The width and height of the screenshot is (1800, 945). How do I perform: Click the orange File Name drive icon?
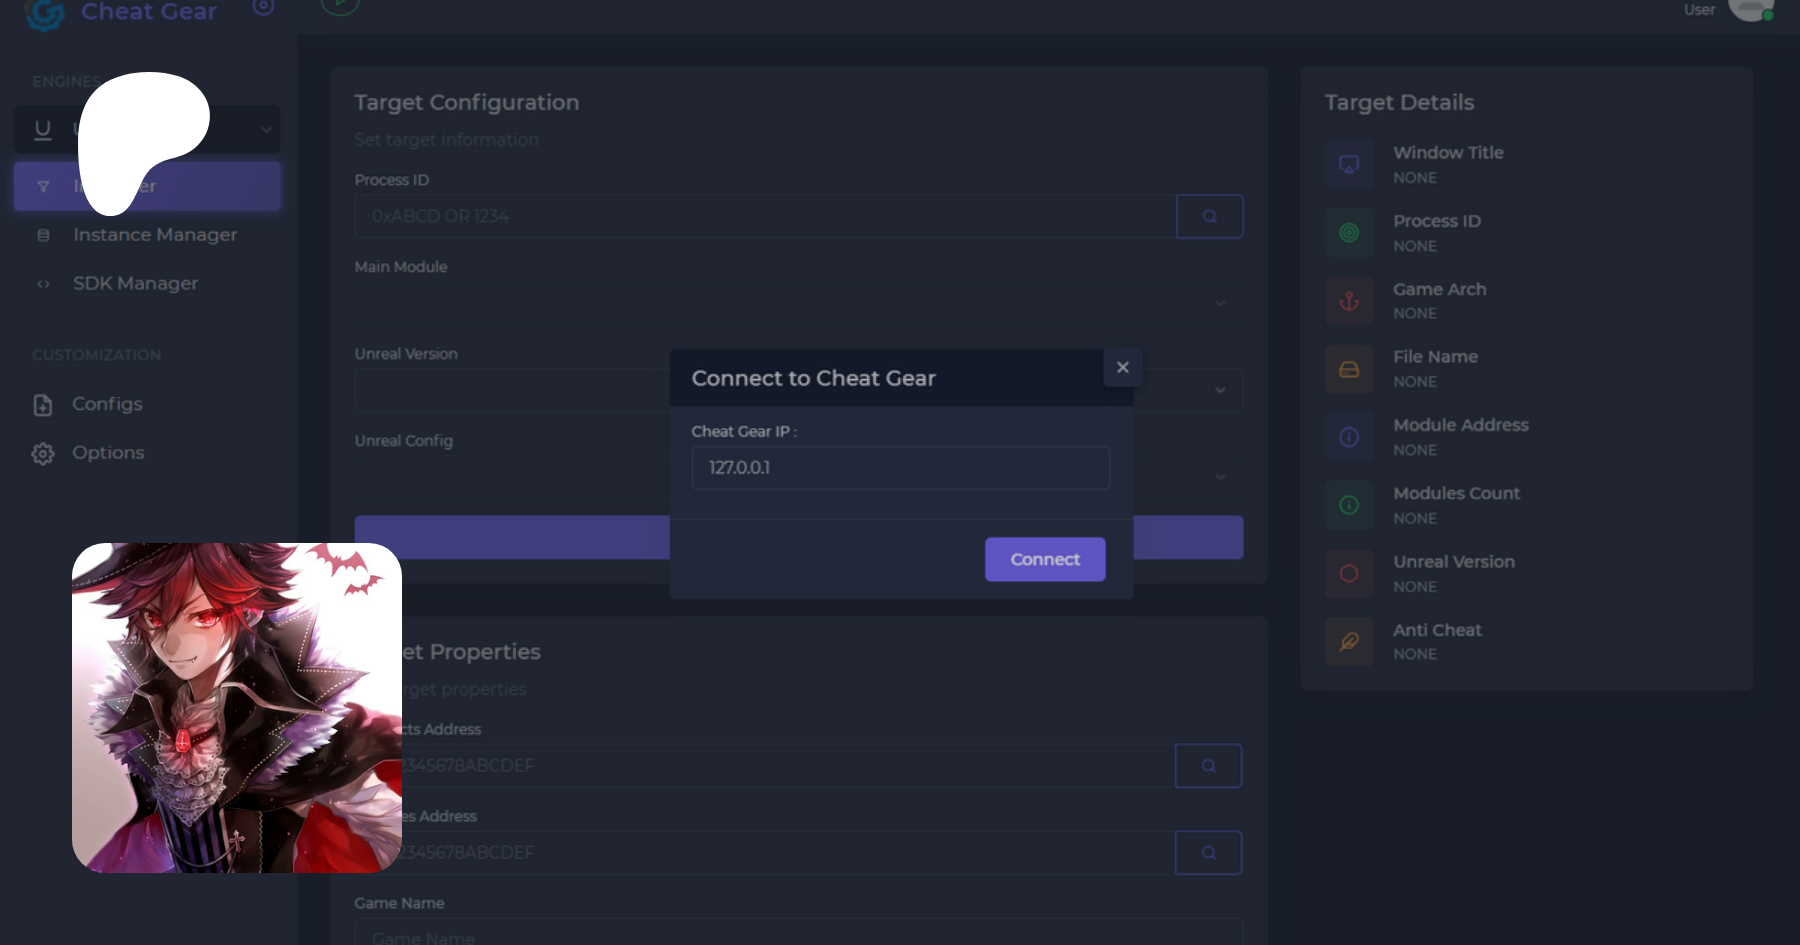(1348, 369)
